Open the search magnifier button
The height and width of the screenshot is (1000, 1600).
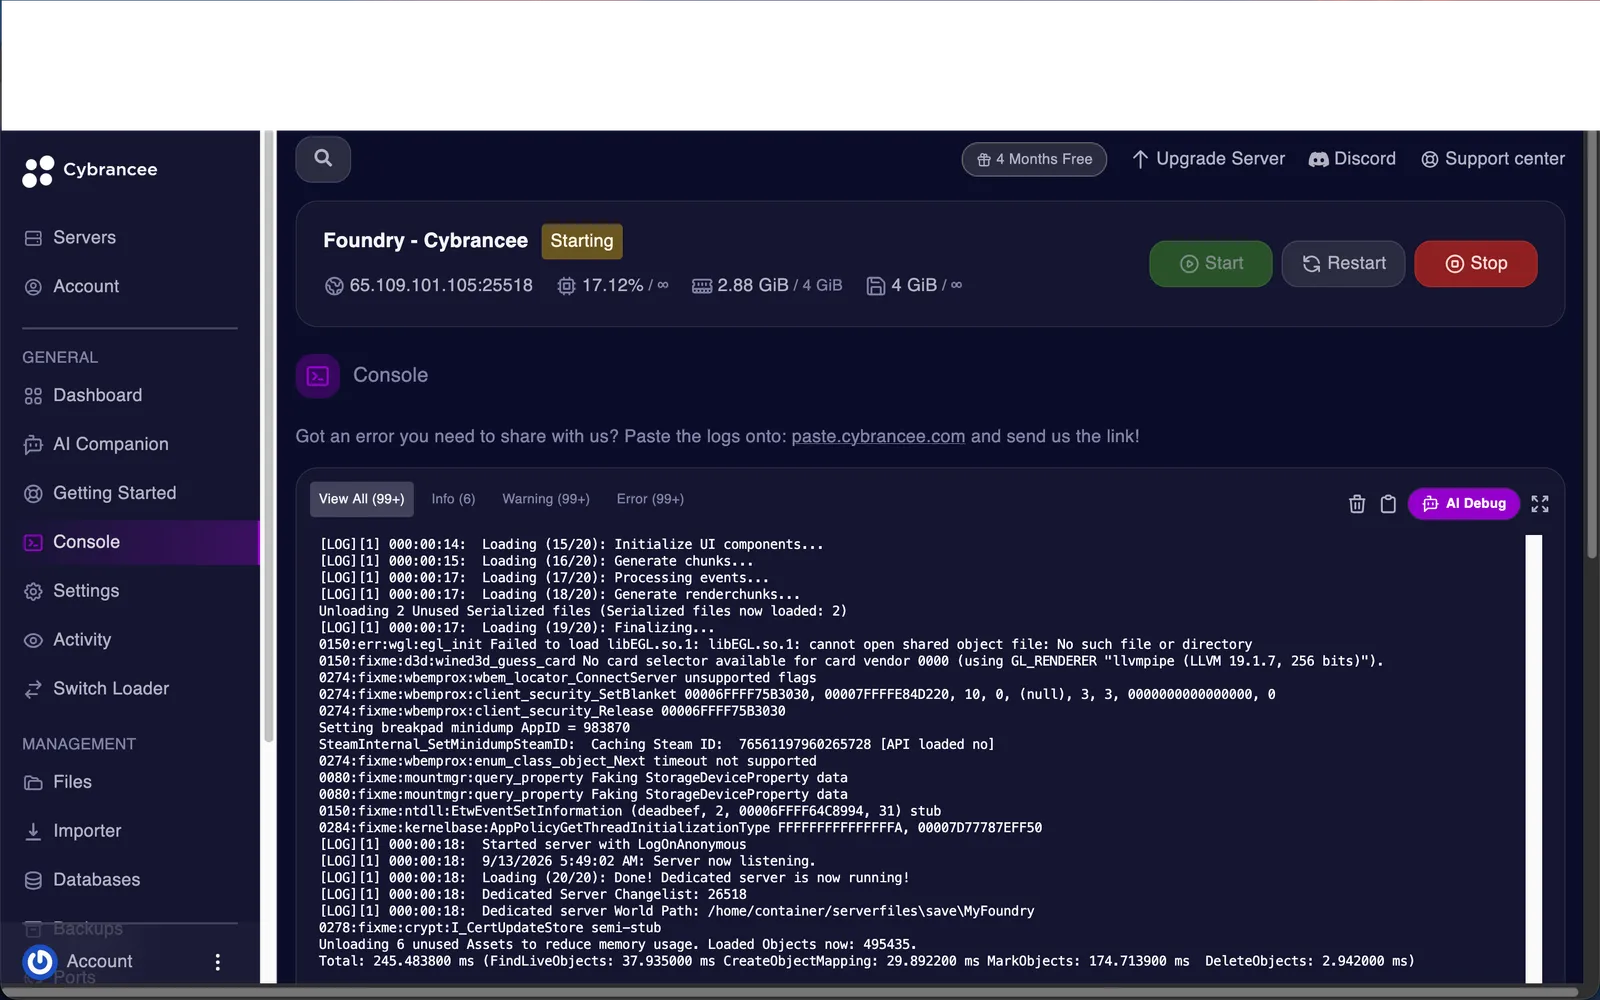coord(323,159)
